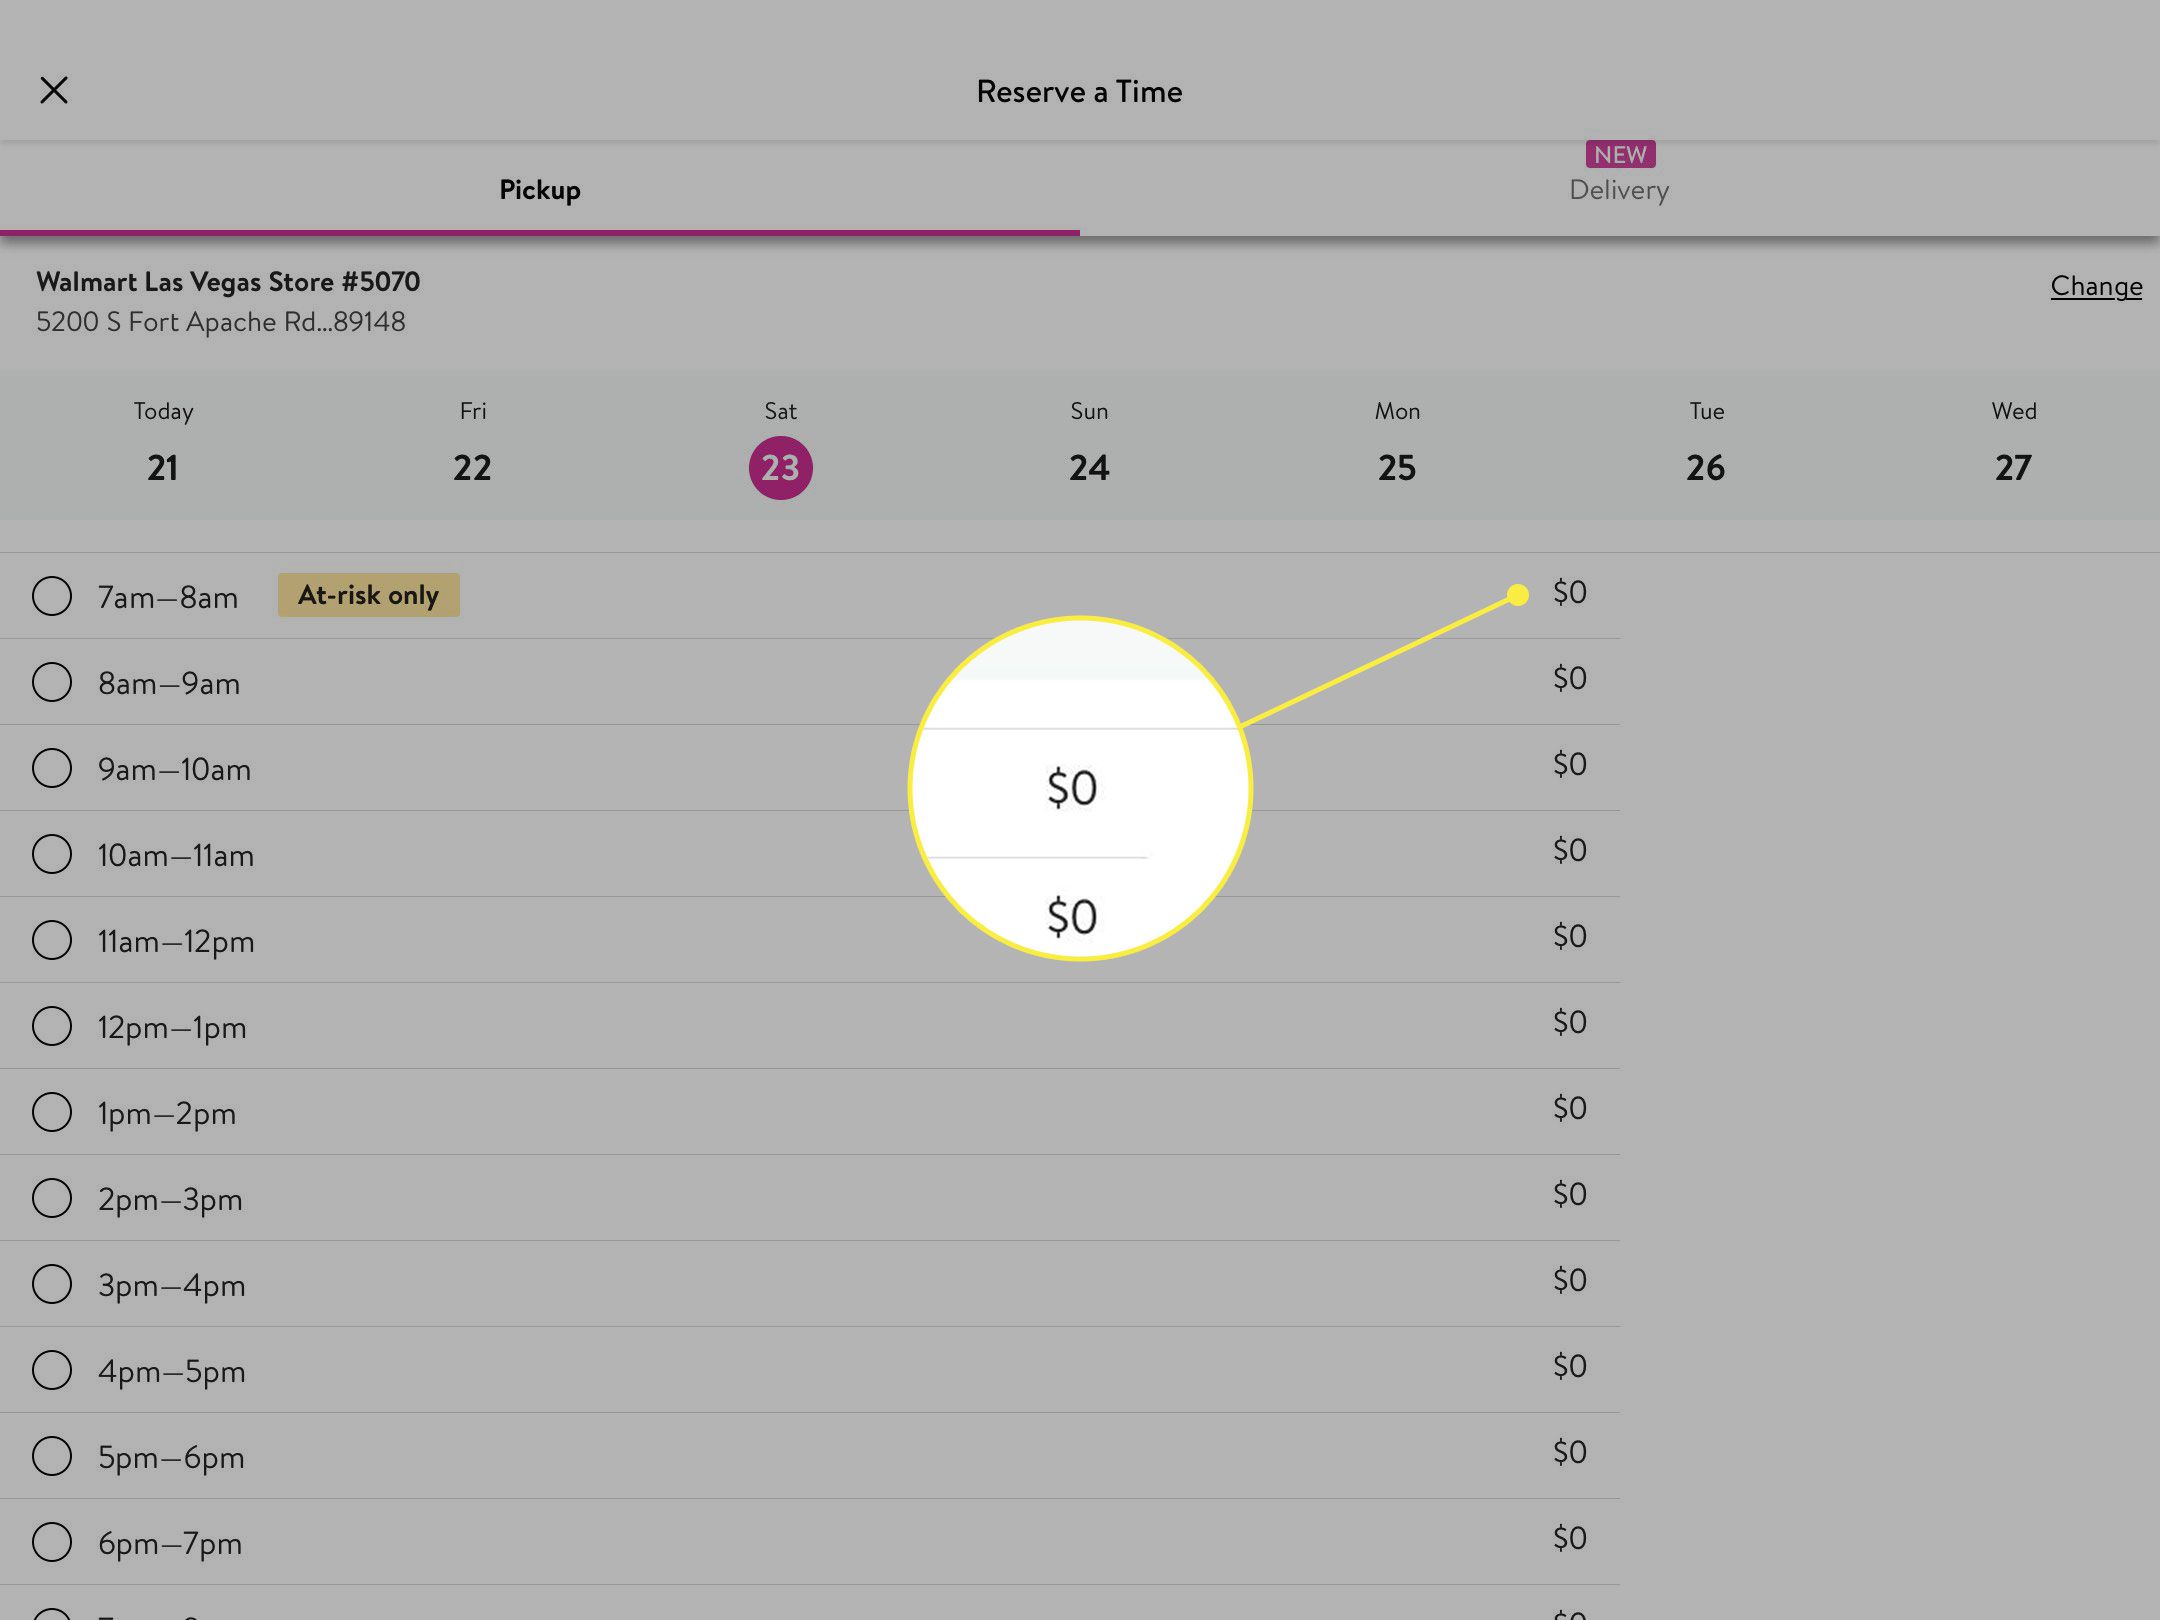Choose the 3pm–4pm time slot radio
This screenshot has width=2160, height=1620.
(x=52, y=1284)
